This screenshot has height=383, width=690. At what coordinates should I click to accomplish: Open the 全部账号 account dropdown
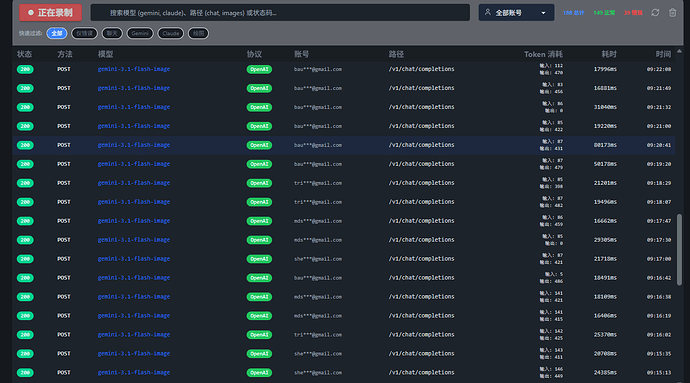click(516, 13)
